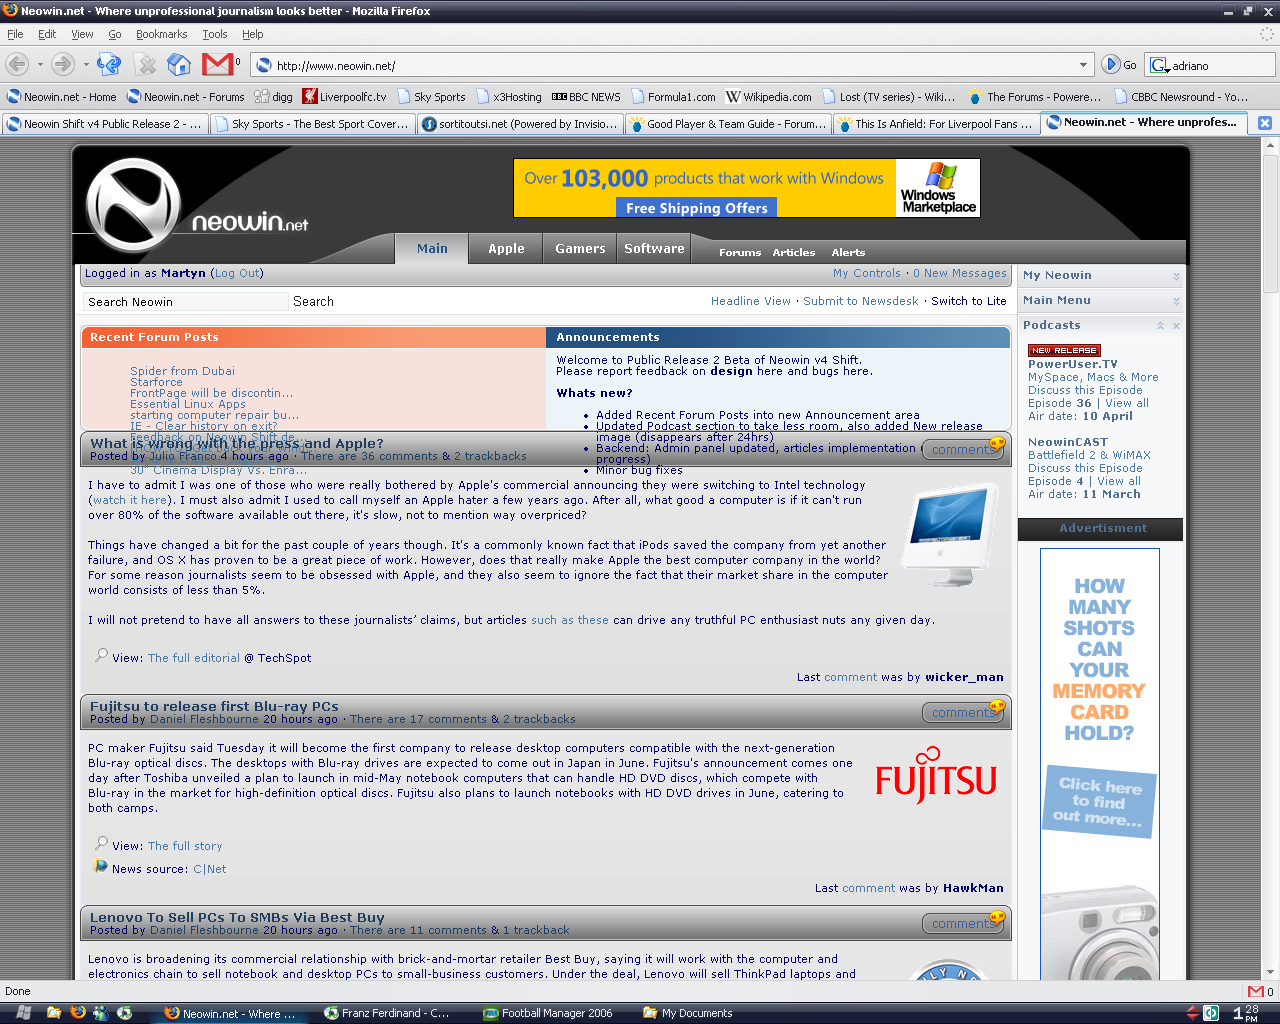Open the Gmail notifier icon in the toolbar
Image resolution: width=1280 pixels, height=1024 pixels.
218,64
